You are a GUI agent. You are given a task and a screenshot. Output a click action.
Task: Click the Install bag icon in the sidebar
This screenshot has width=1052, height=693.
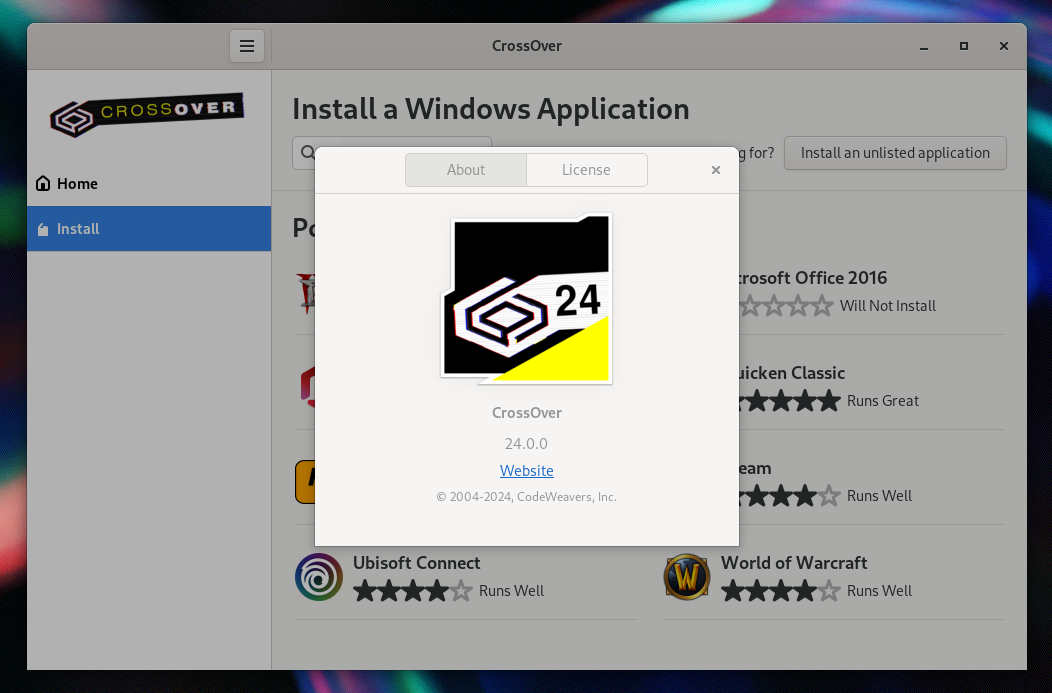coord(43,229)
